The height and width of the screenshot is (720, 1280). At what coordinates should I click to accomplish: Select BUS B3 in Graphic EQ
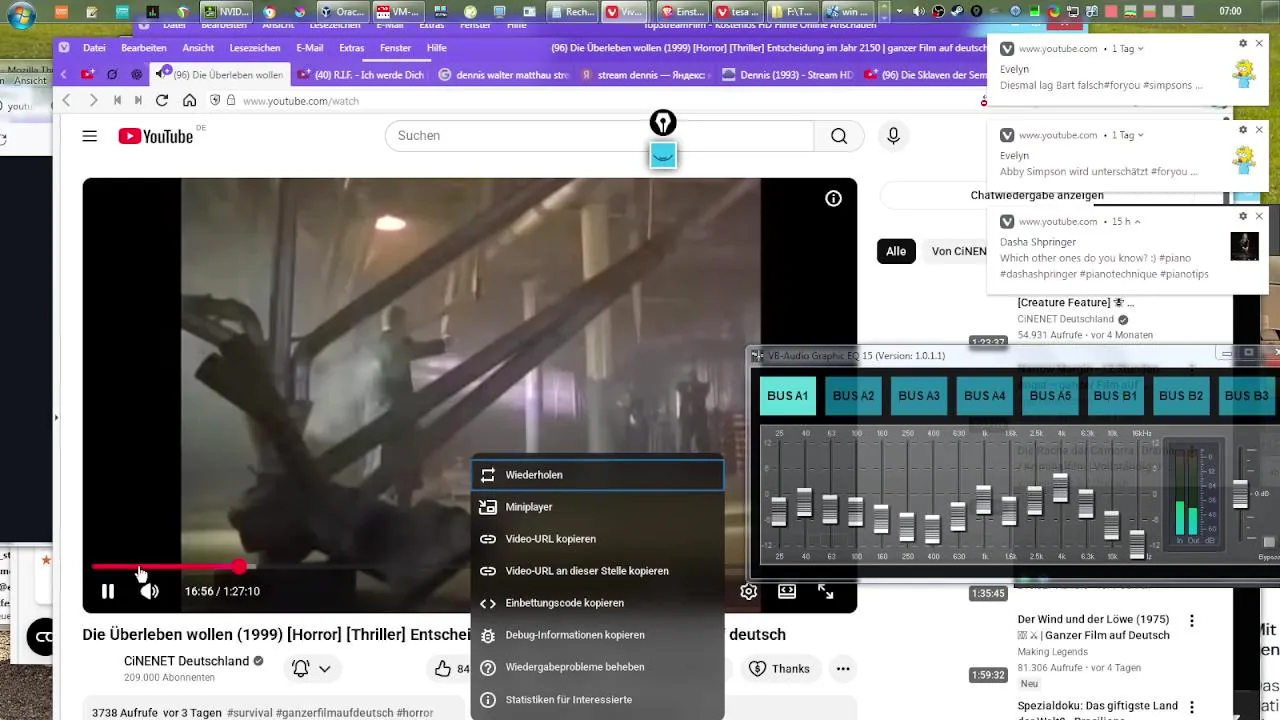pos(1247,396)
